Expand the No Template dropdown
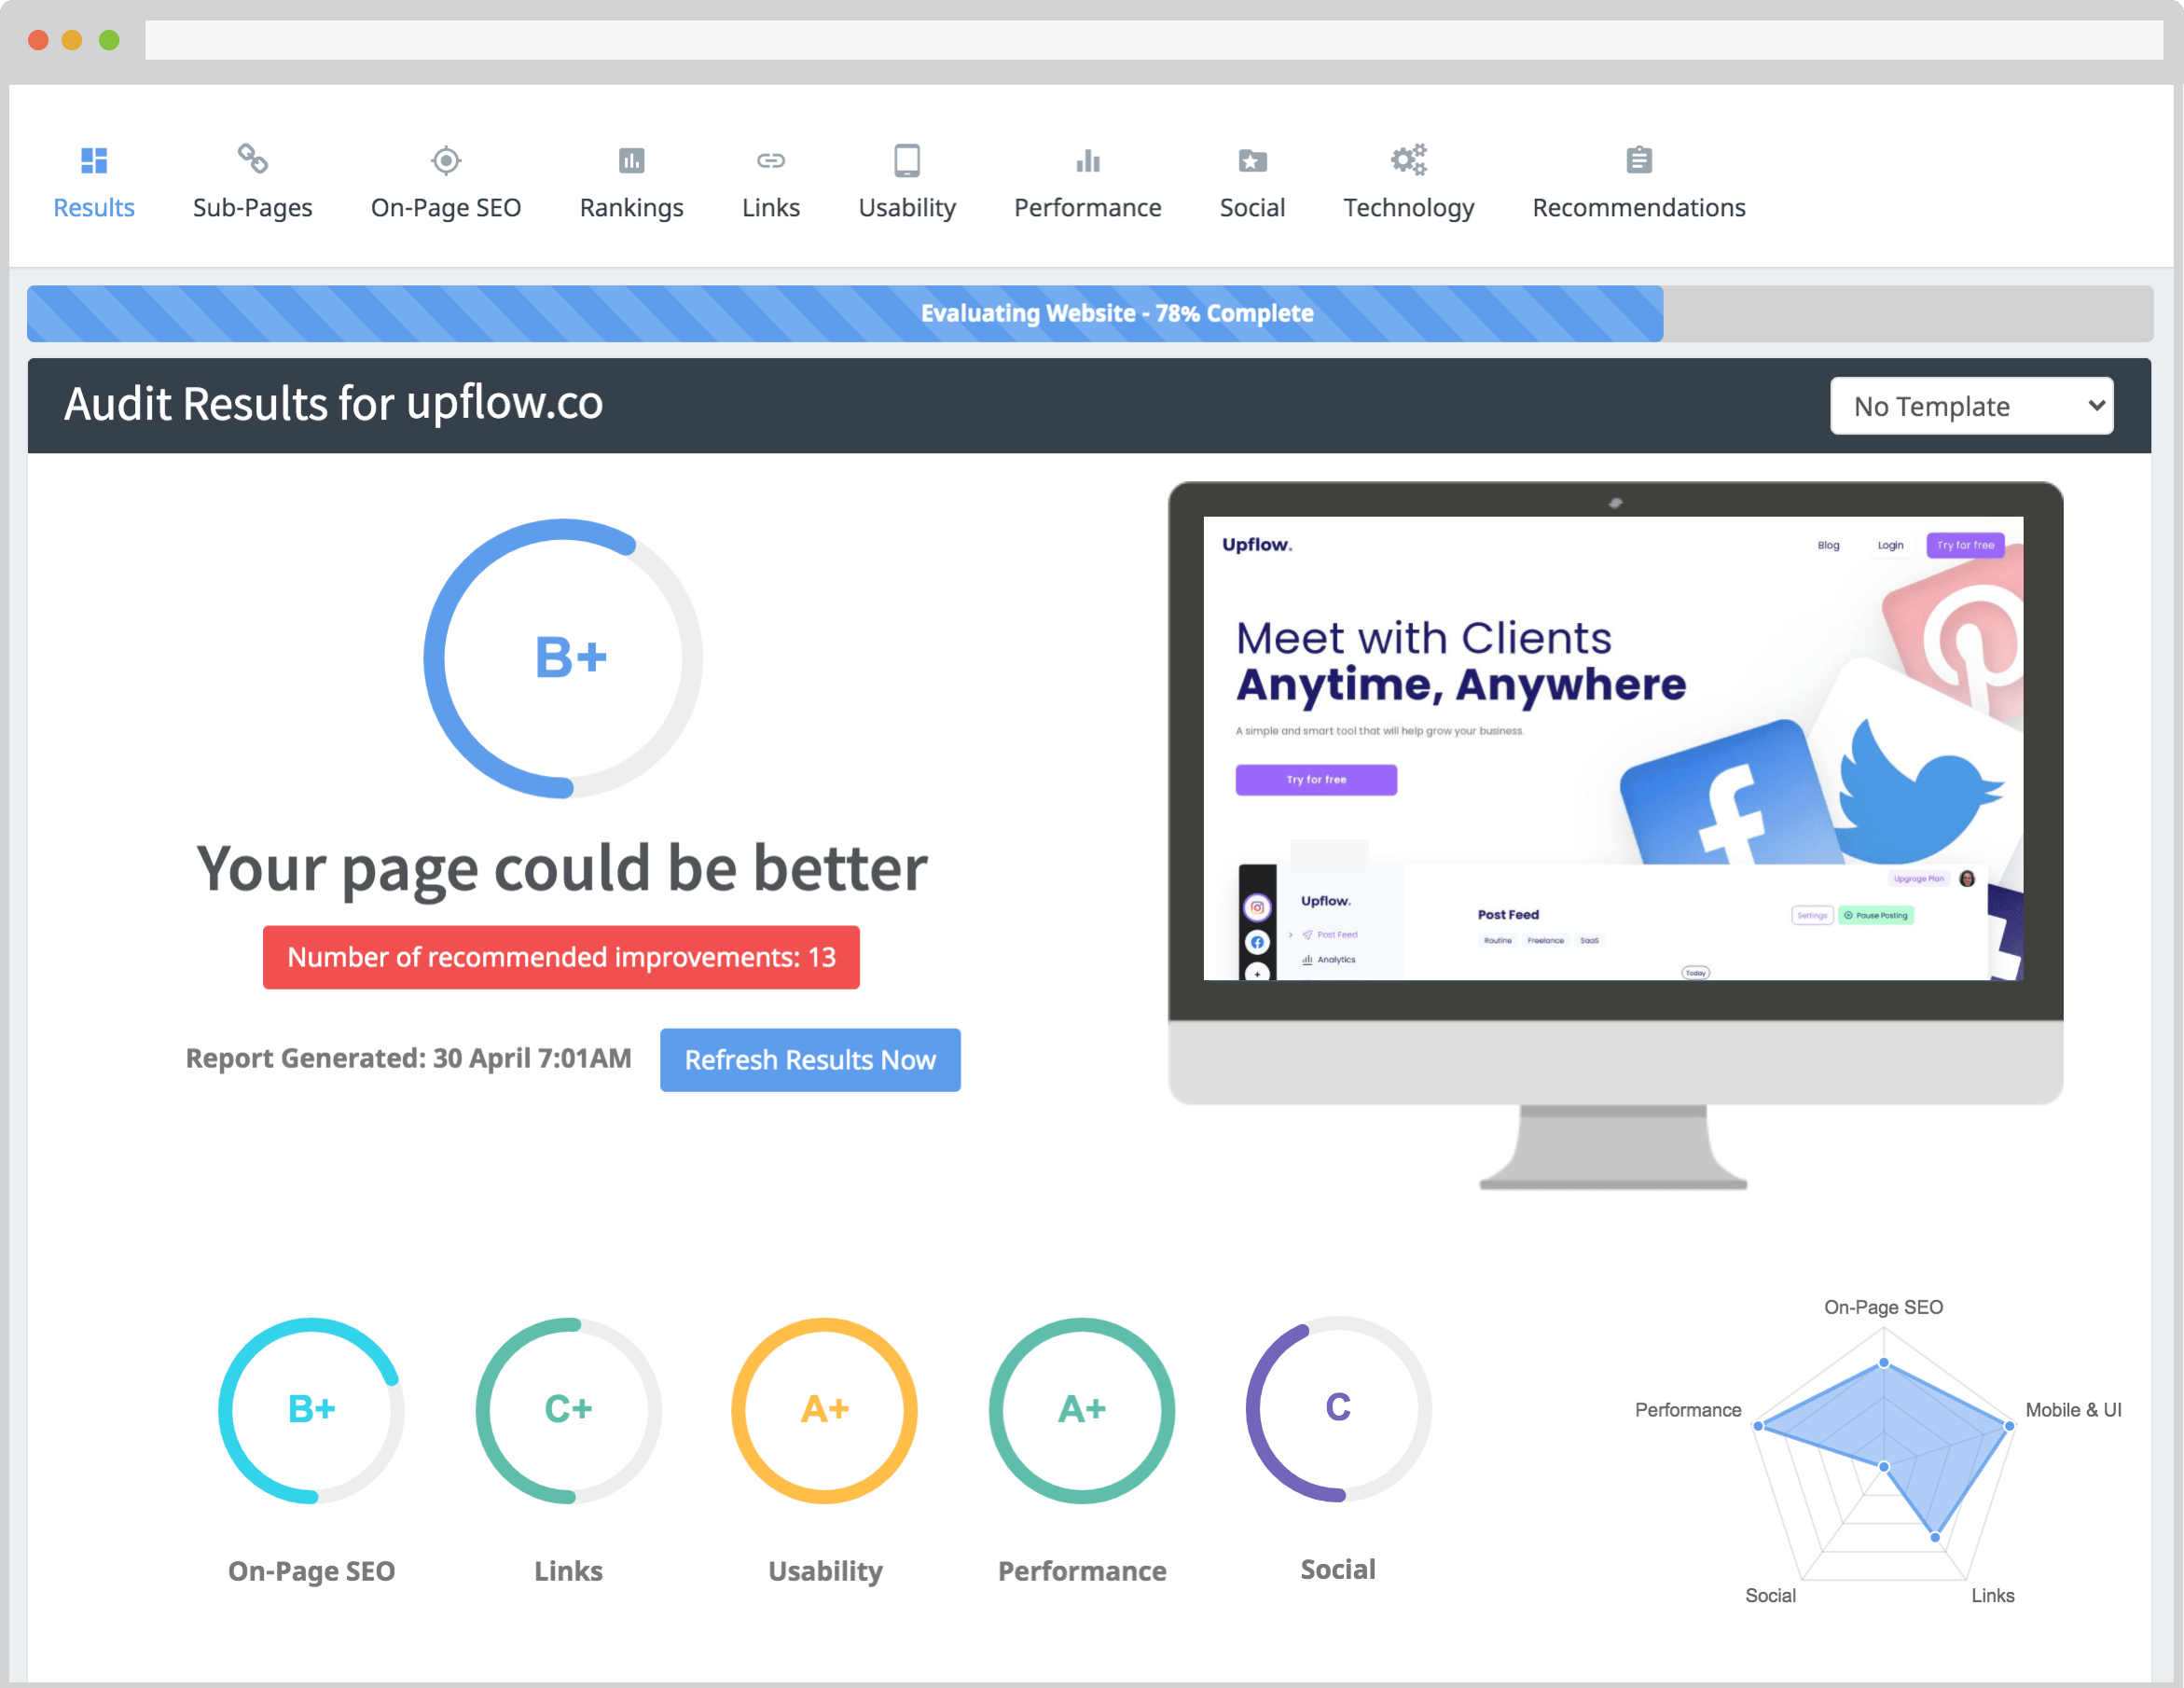The image size is (2184, 1688). tap(1973, 404)
